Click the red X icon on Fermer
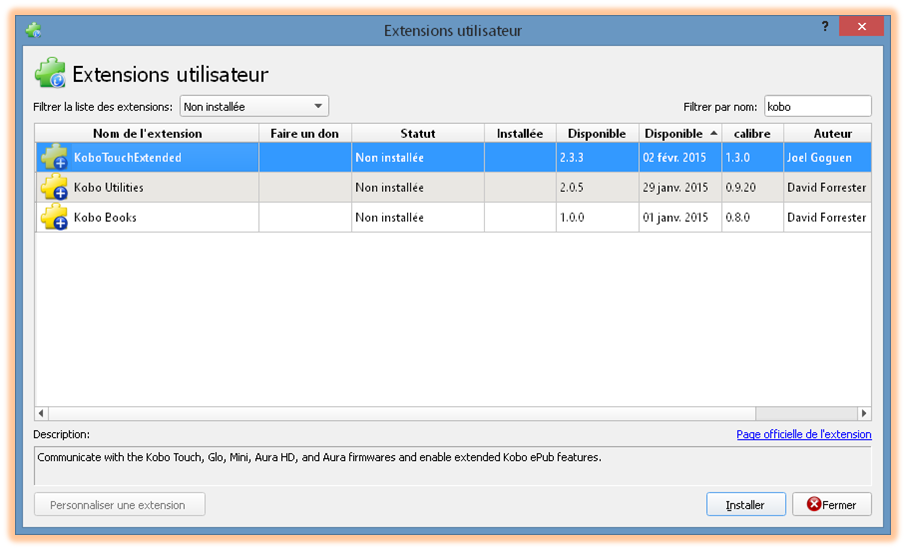906x550 pixels. point(814,504)
